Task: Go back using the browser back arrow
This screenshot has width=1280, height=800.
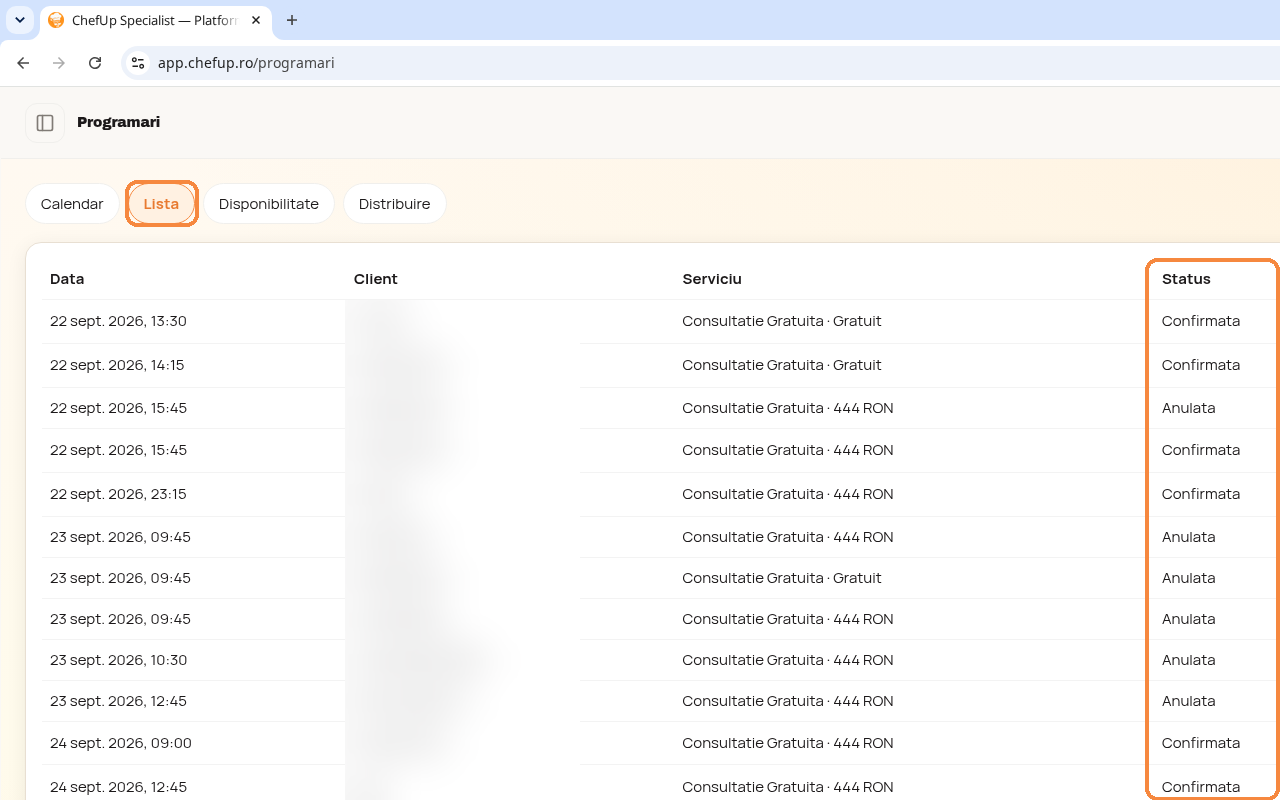Action: (23, 63)
